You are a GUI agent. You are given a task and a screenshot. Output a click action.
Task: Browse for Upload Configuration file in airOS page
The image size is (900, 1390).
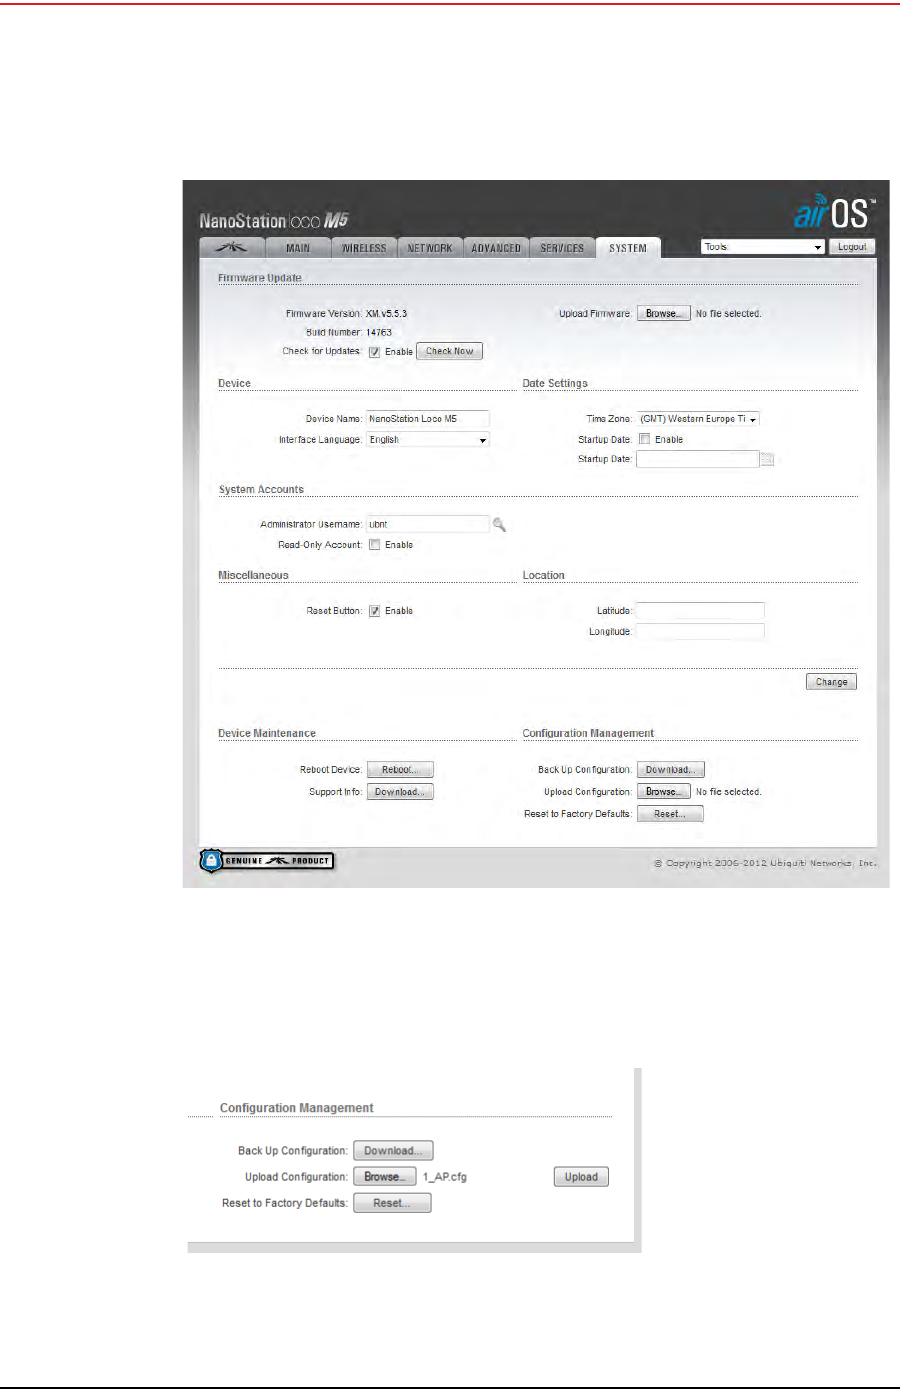(x=663, y=792)
